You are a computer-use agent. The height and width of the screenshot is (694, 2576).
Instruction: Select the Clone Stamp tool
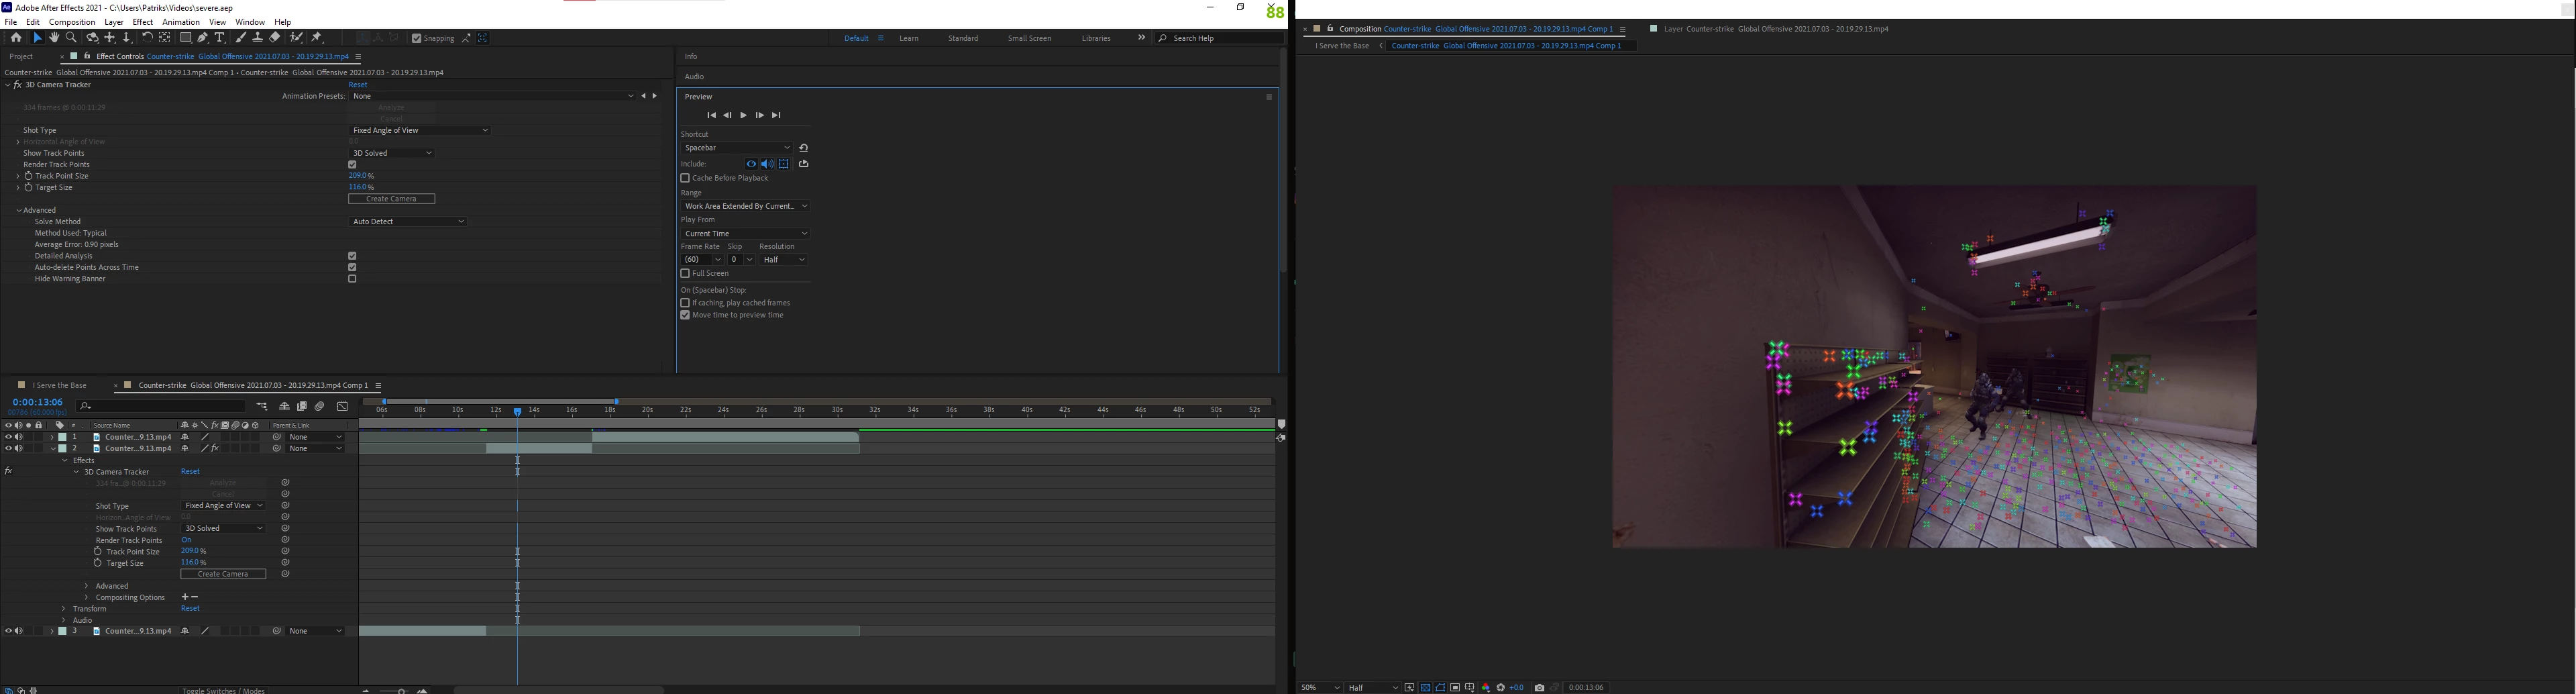click(x=257, y=38)
